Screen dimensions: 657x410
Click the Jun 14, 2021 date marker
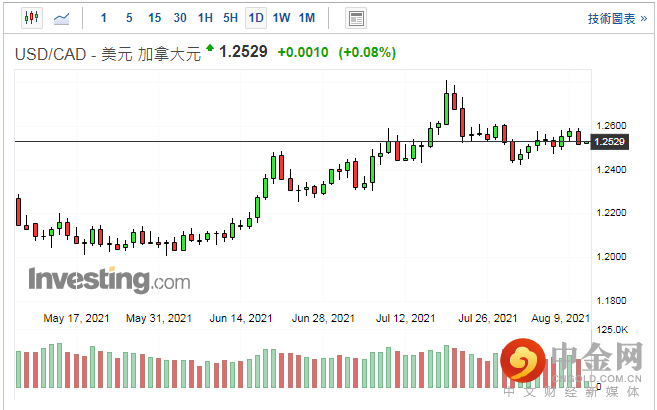[240, 318]
